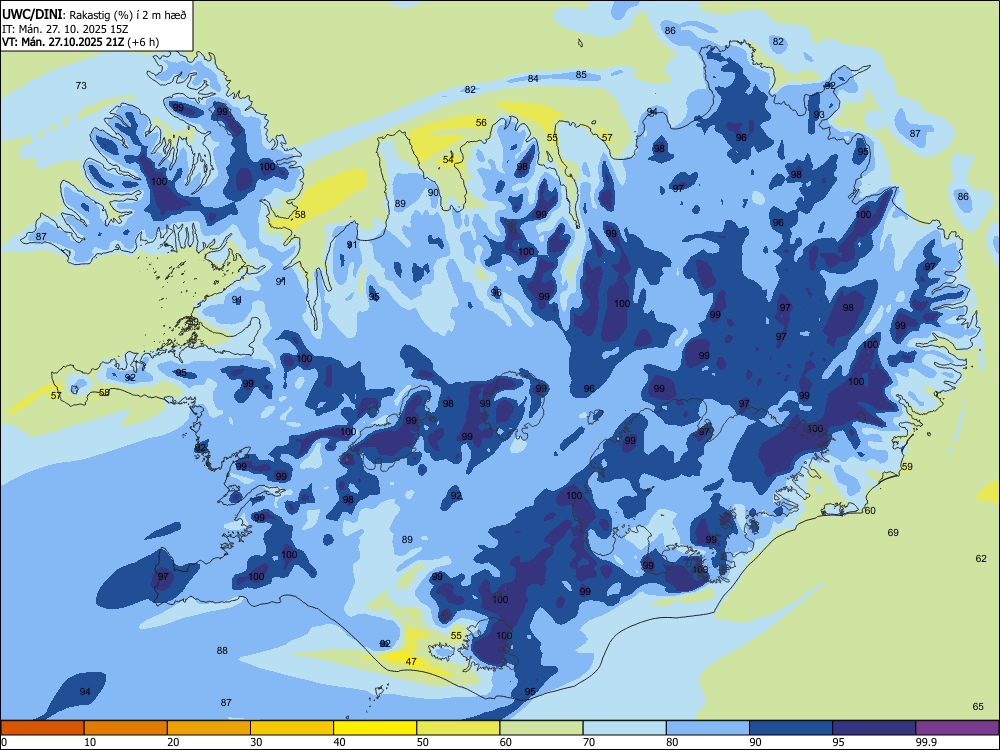Screen dimensions: 1000x750
Task: Select the '69' humidity value
Action: 893,532
